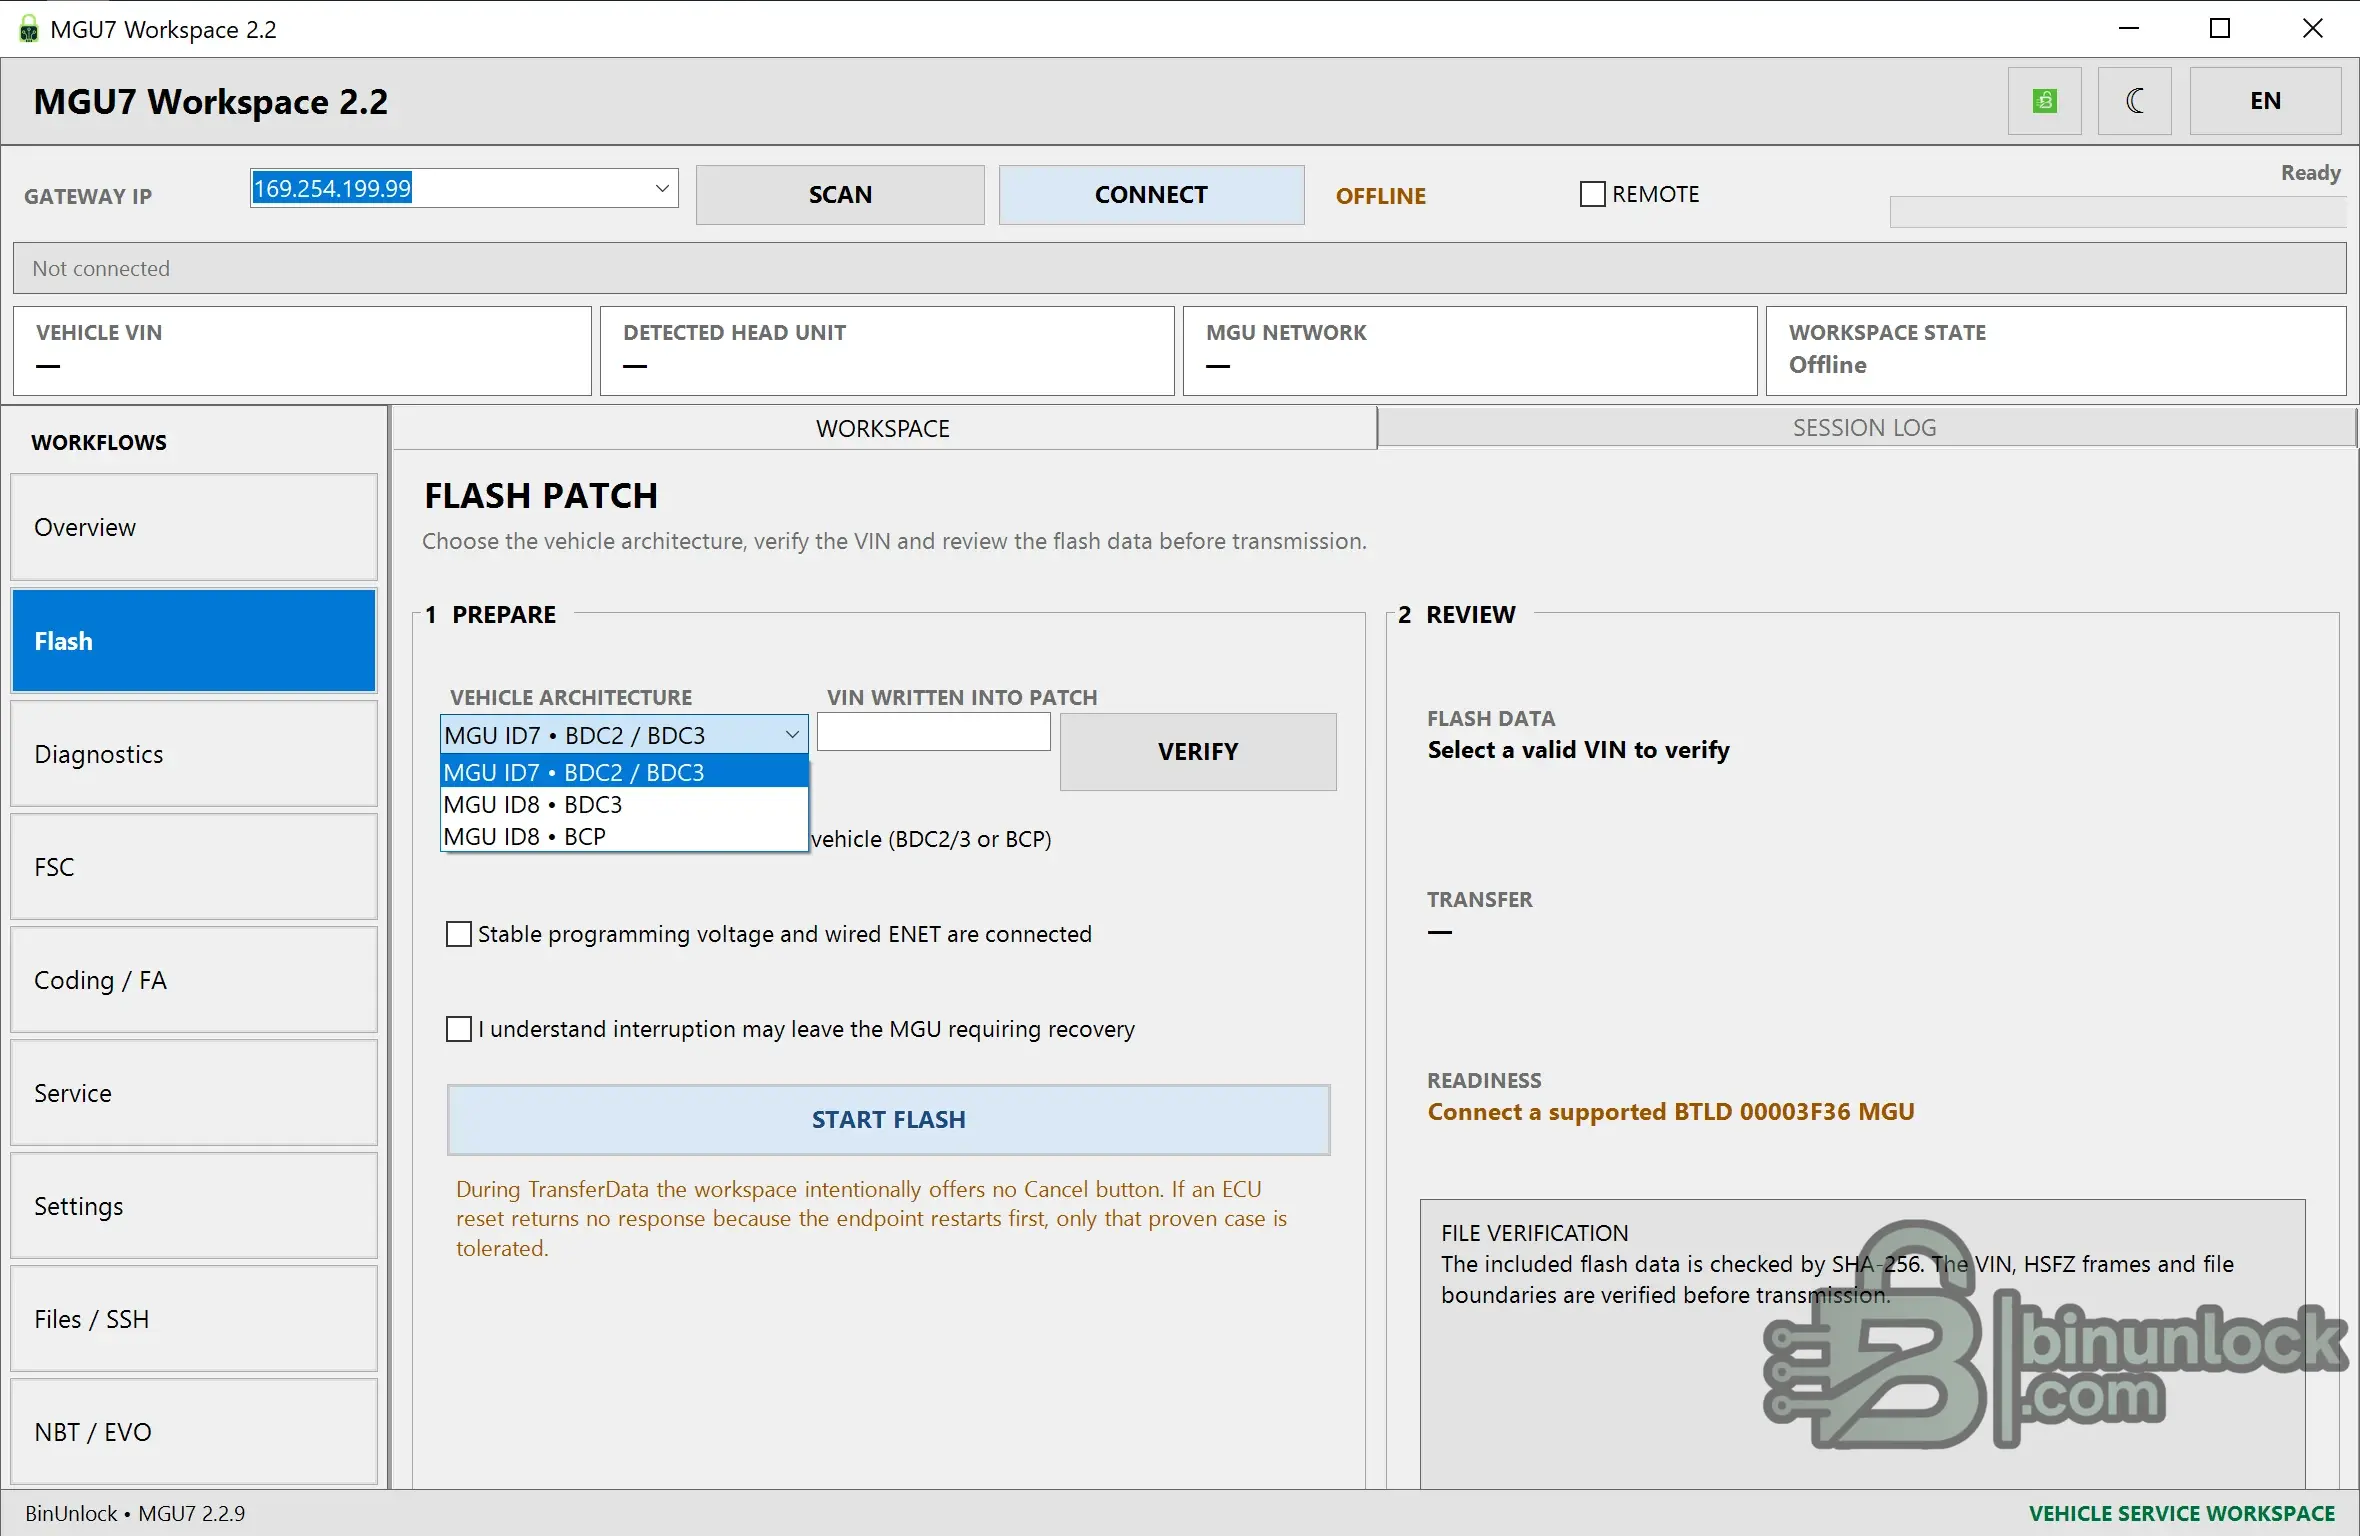The width and height of the screenshot is (2360, 1536).
Task: Click the 'Not connected' status line
Action: pos(1180,268)
